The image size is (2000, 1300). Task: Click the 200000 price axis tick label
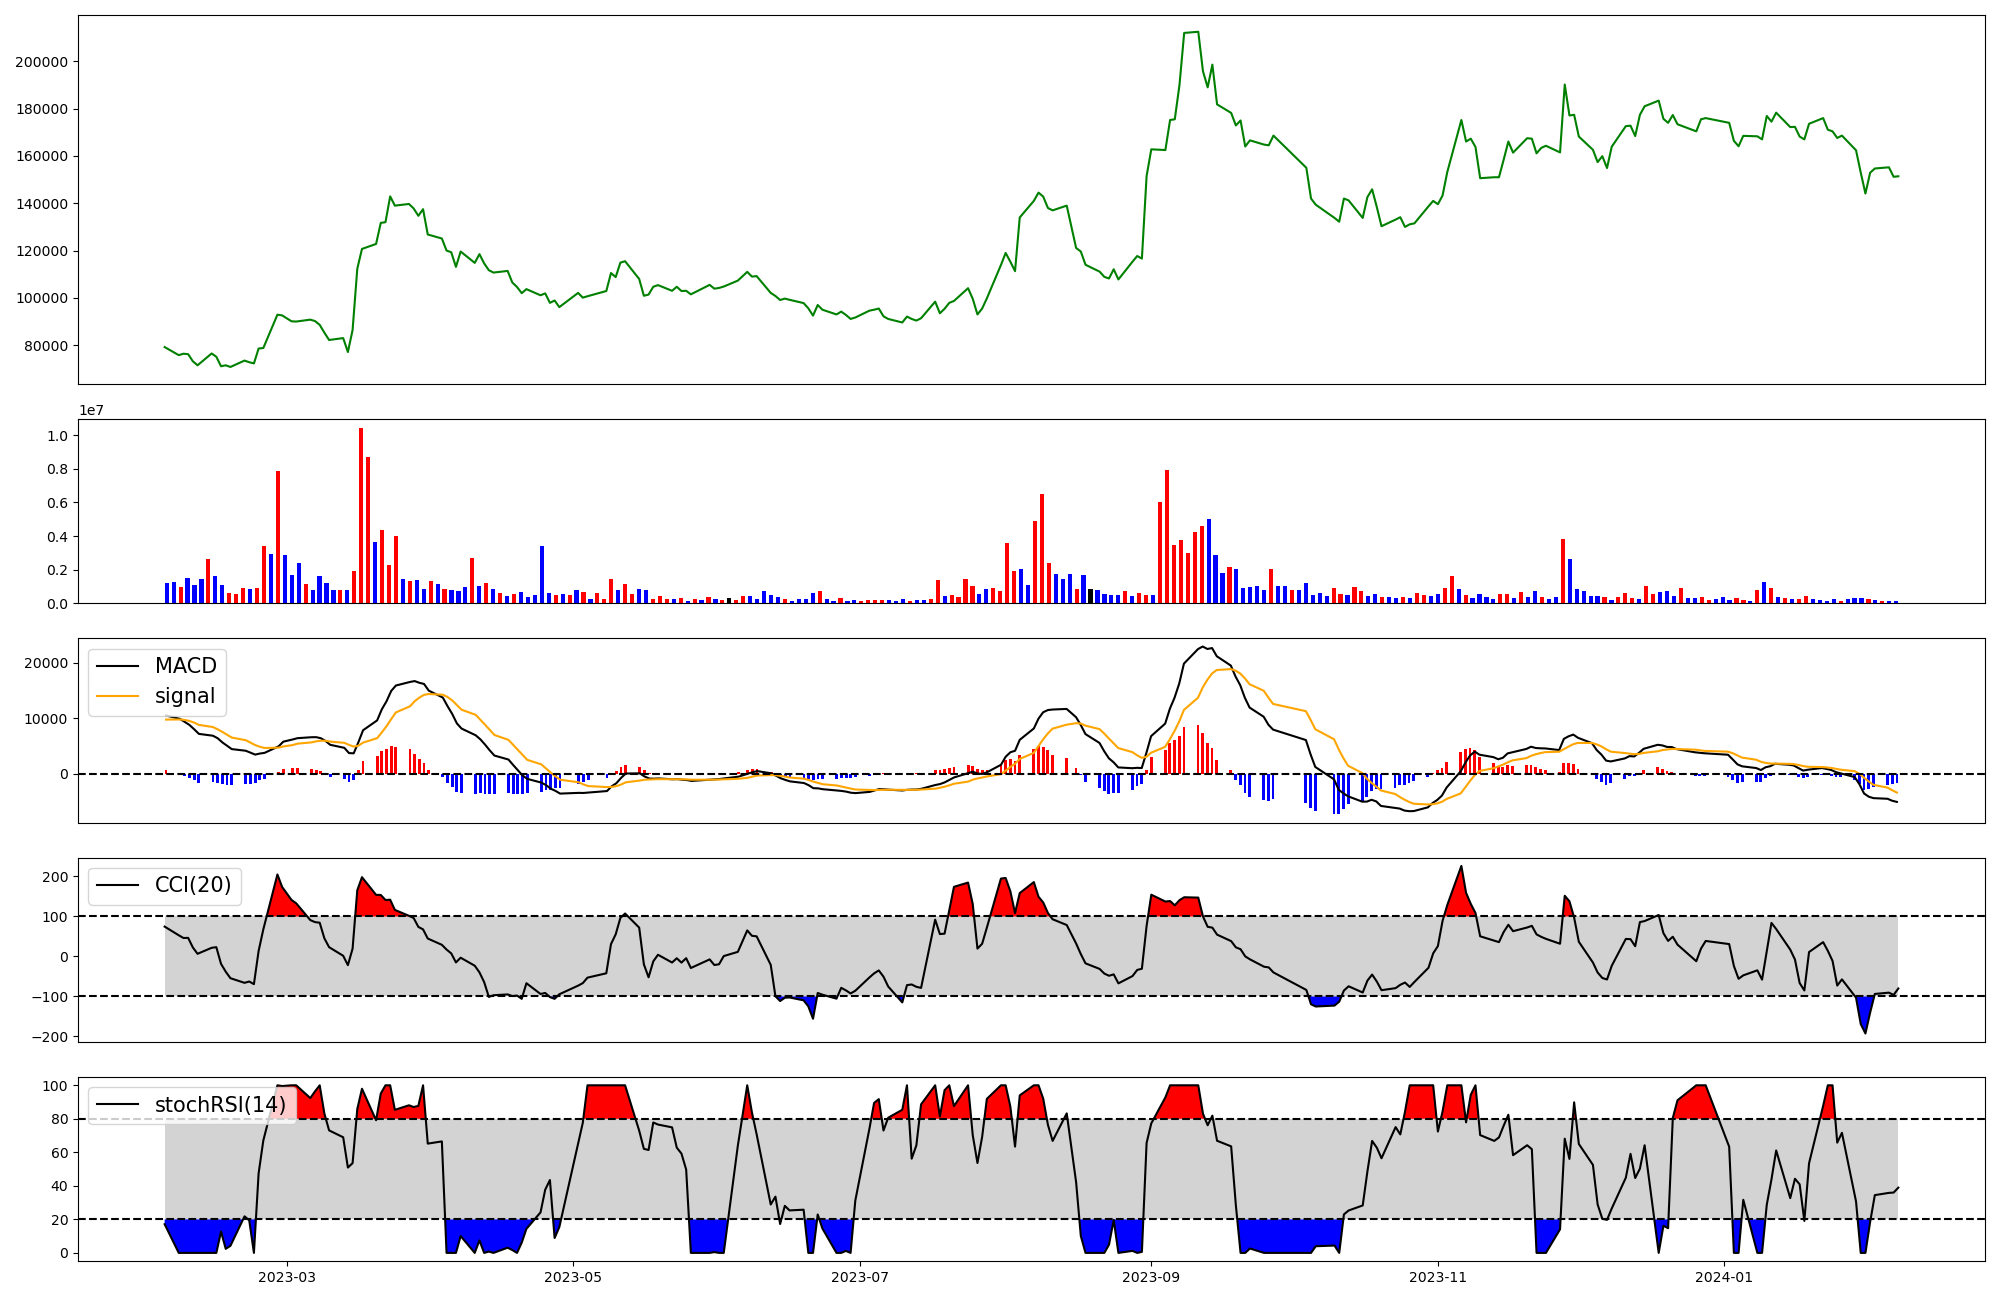(41, 62)
